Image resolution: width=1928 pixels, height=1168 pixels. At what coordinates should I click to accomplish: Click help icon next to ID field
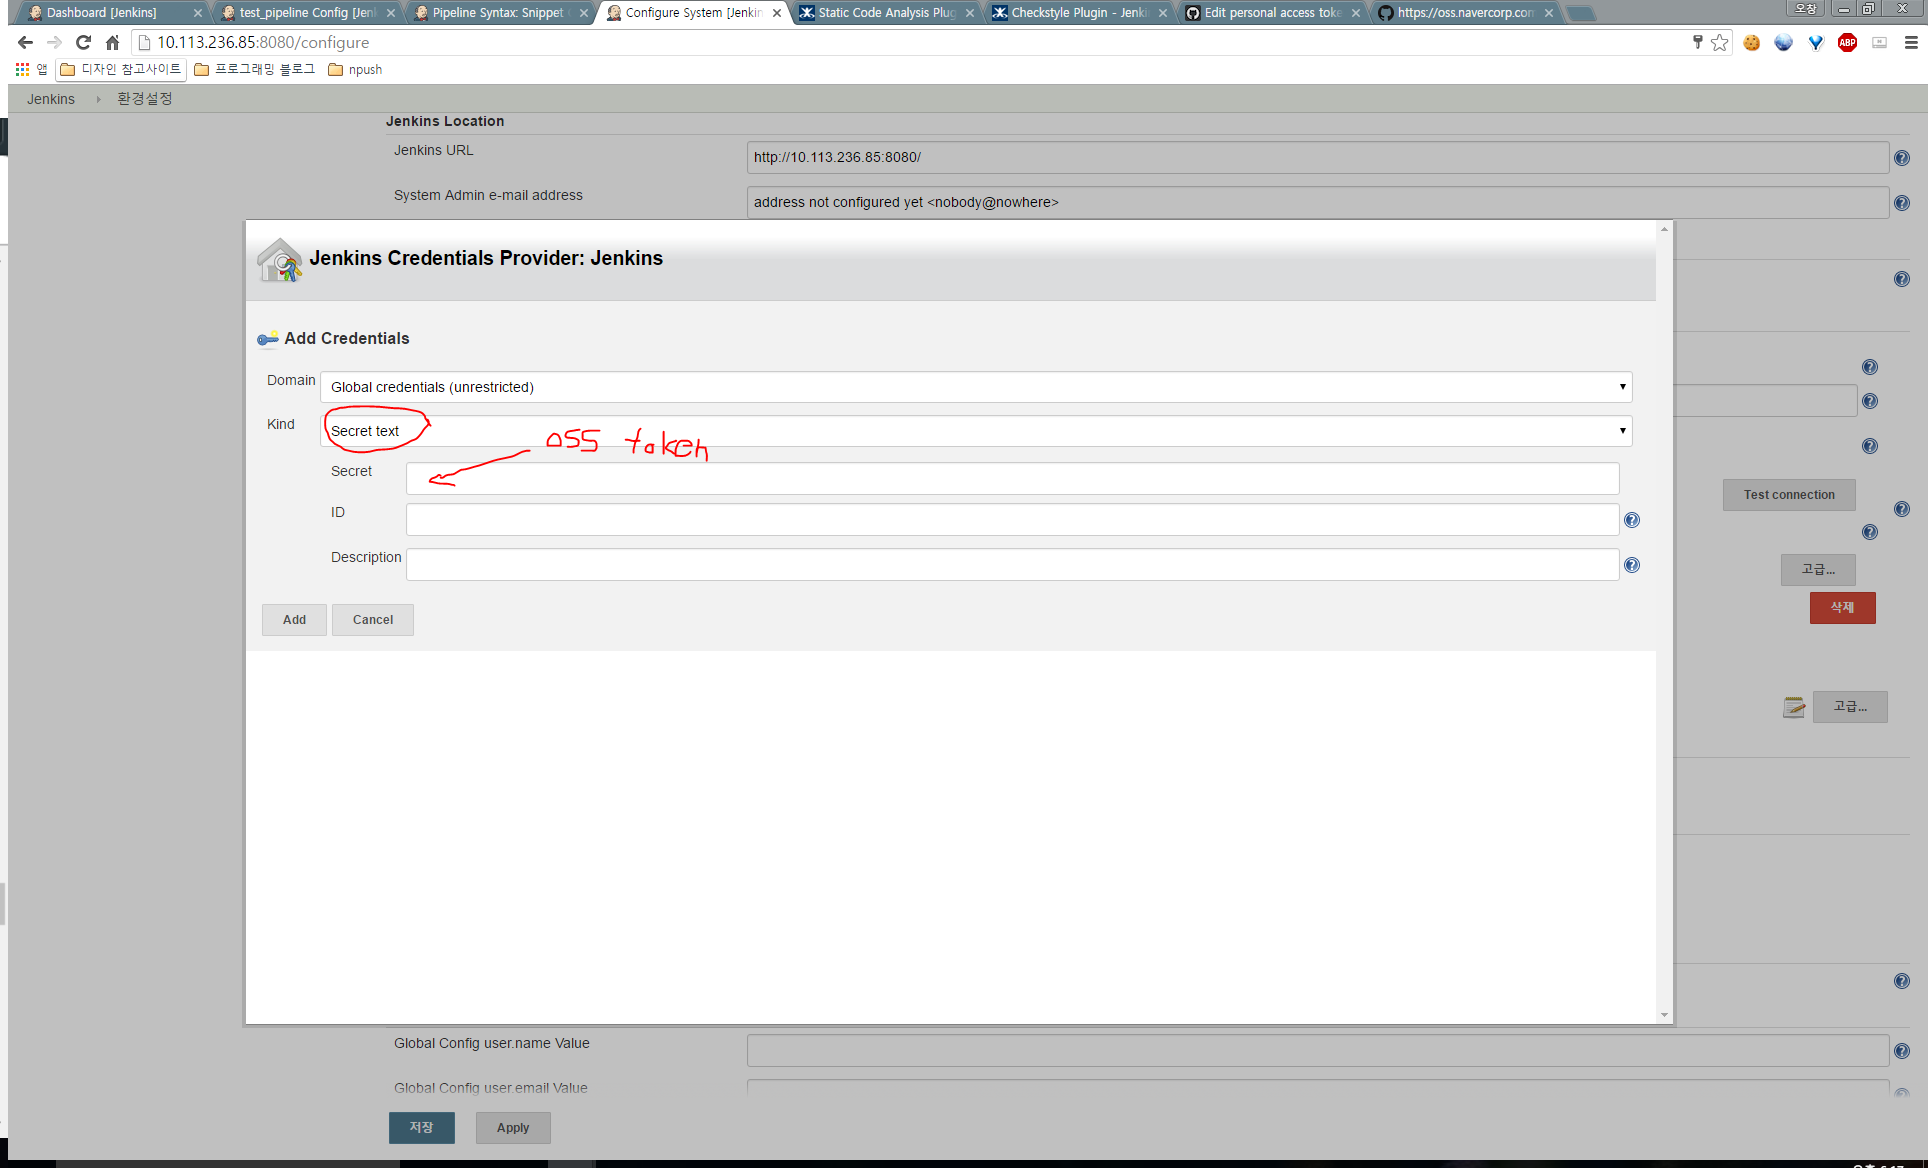tap(1631, 520)
